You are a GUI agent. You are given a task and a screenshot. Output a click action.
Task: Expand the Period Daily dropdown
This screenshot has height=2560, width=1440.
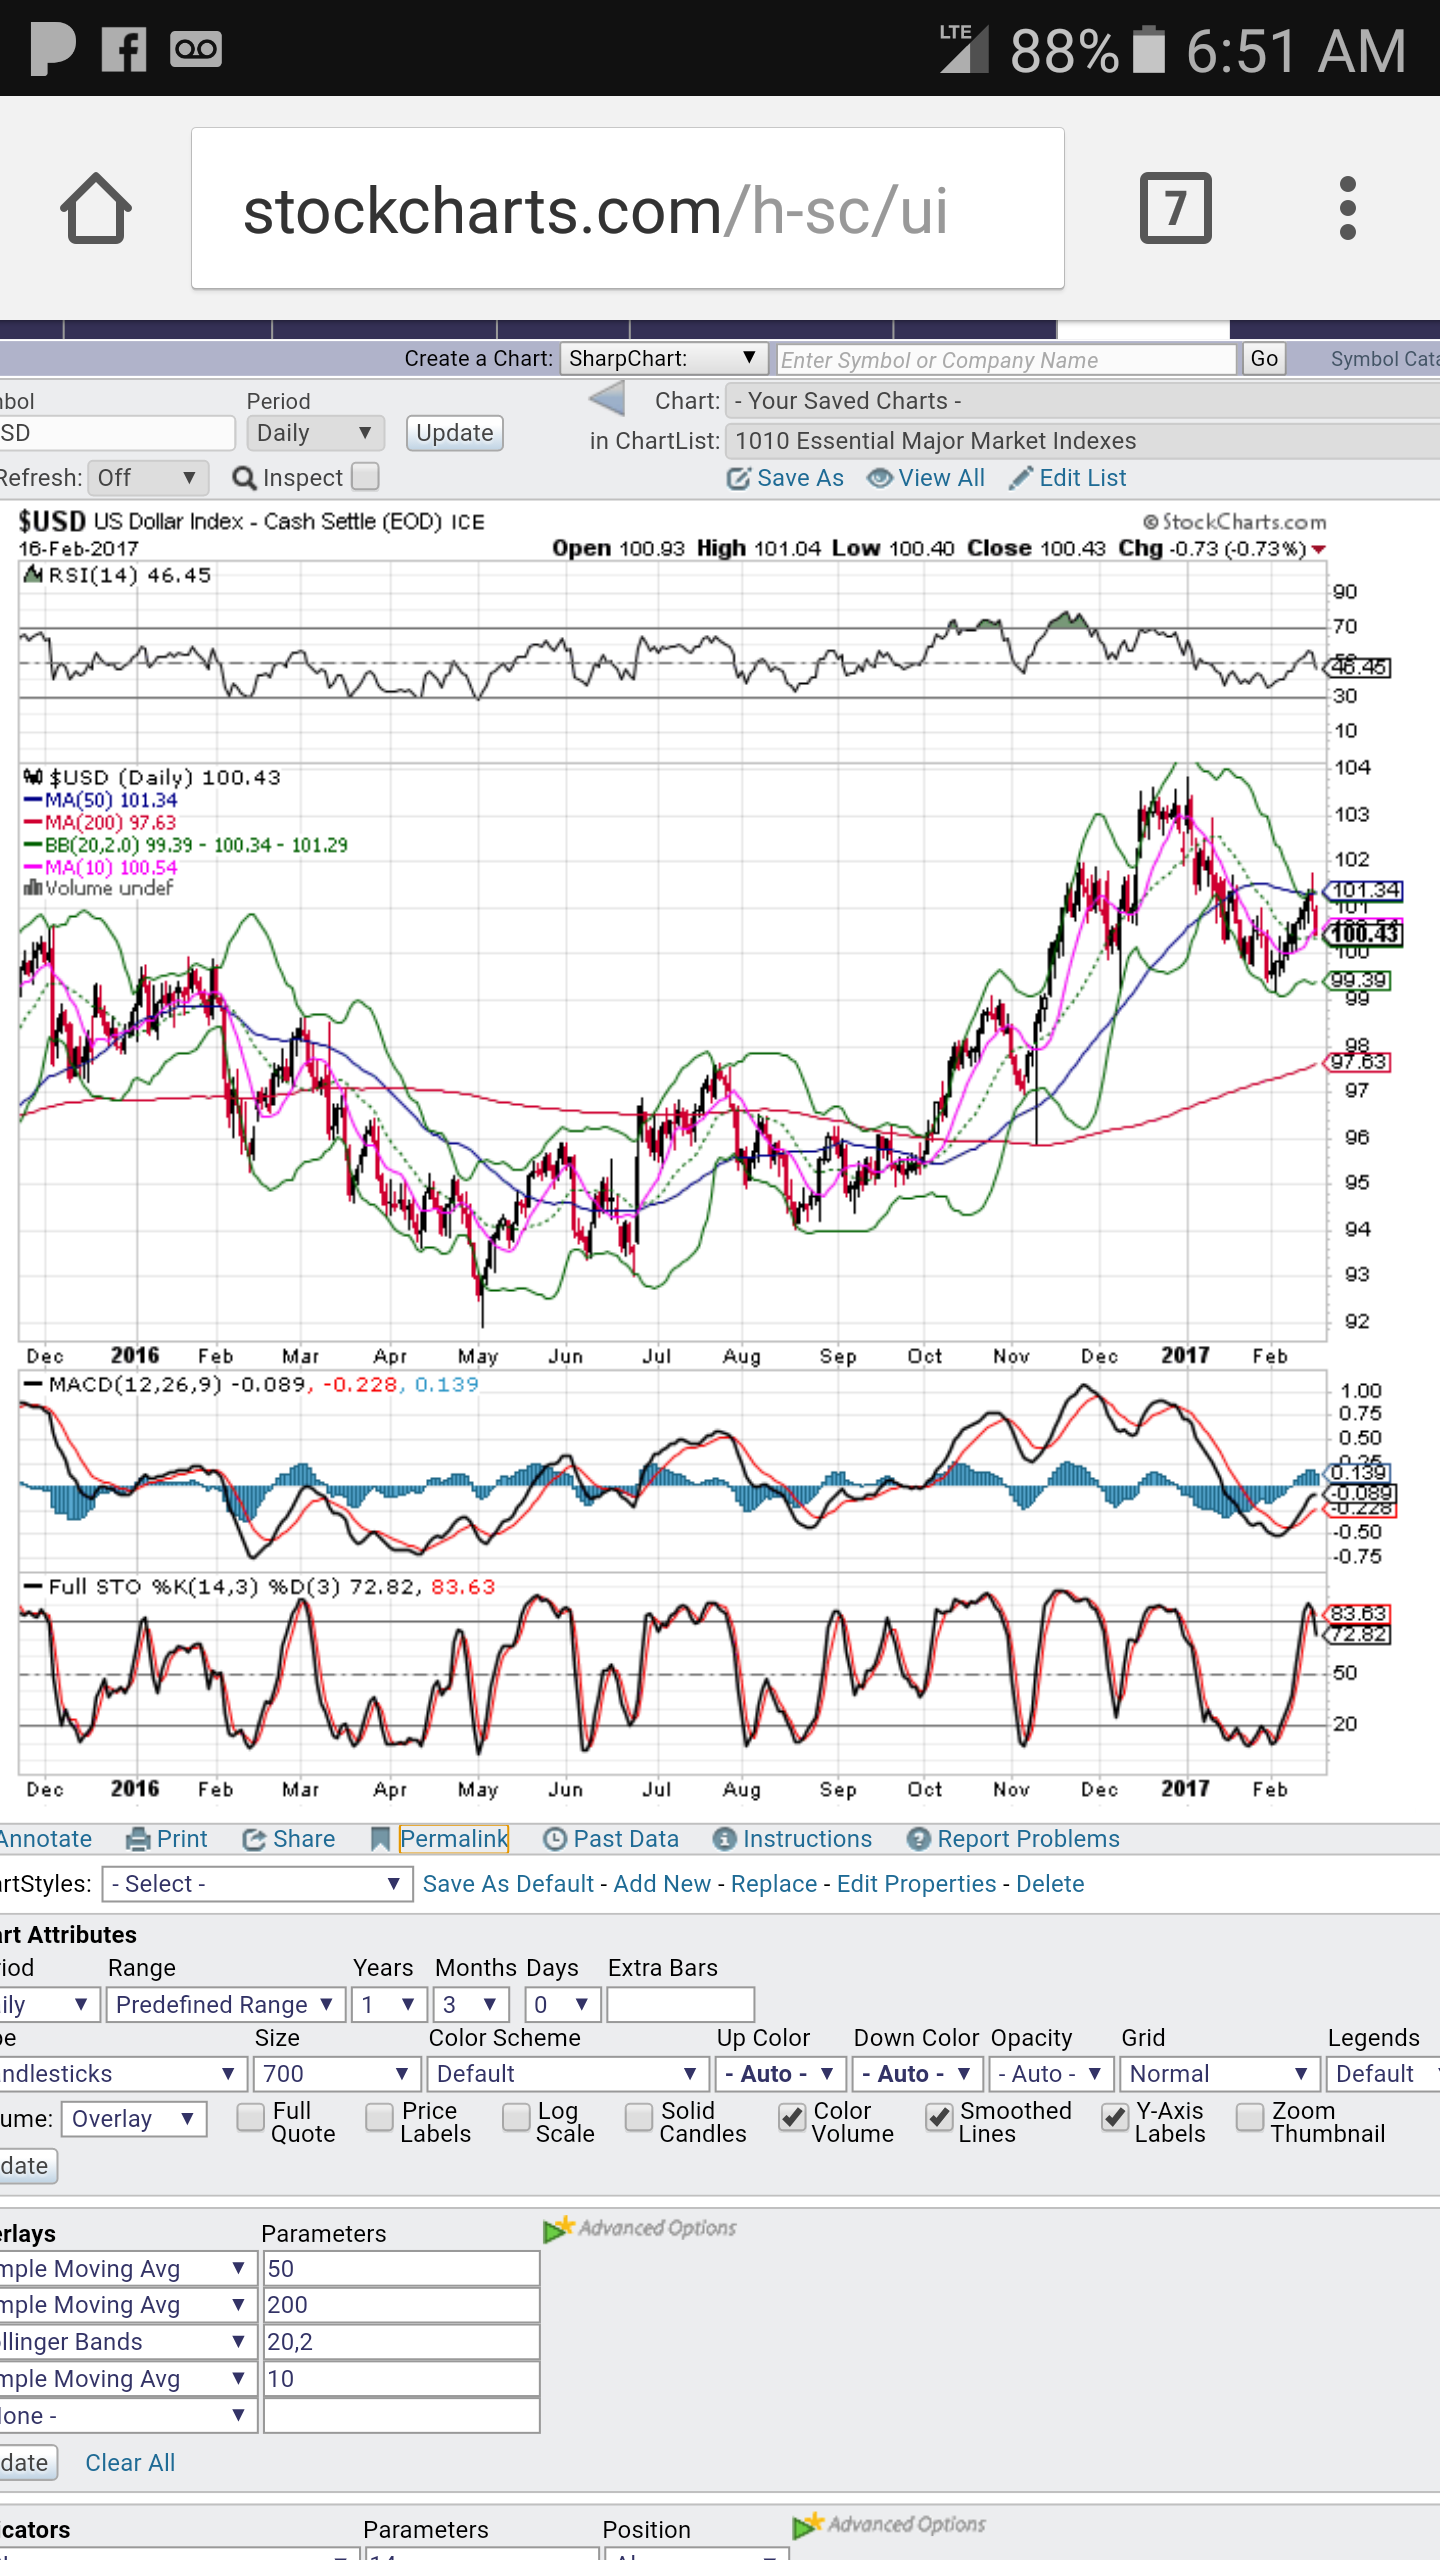tap(312, 433)
